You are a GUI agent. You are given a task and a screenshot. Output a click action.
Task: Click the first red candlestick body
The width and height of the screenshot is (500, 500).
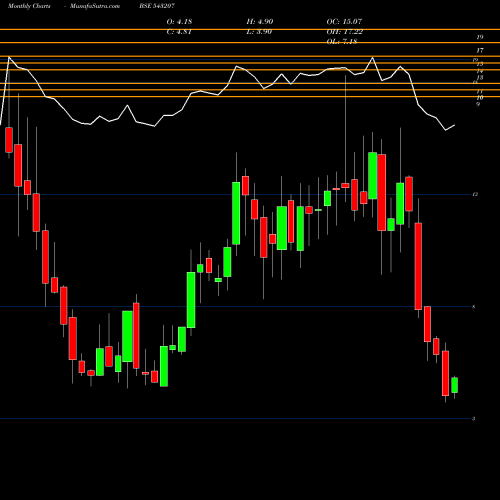coord(9,140)
